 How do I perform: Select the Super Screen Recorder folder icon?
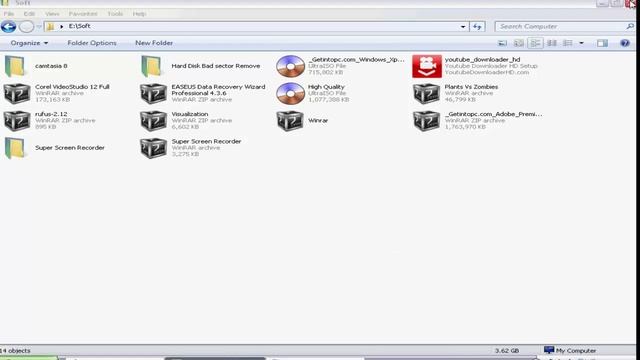(x=15, y=148)
